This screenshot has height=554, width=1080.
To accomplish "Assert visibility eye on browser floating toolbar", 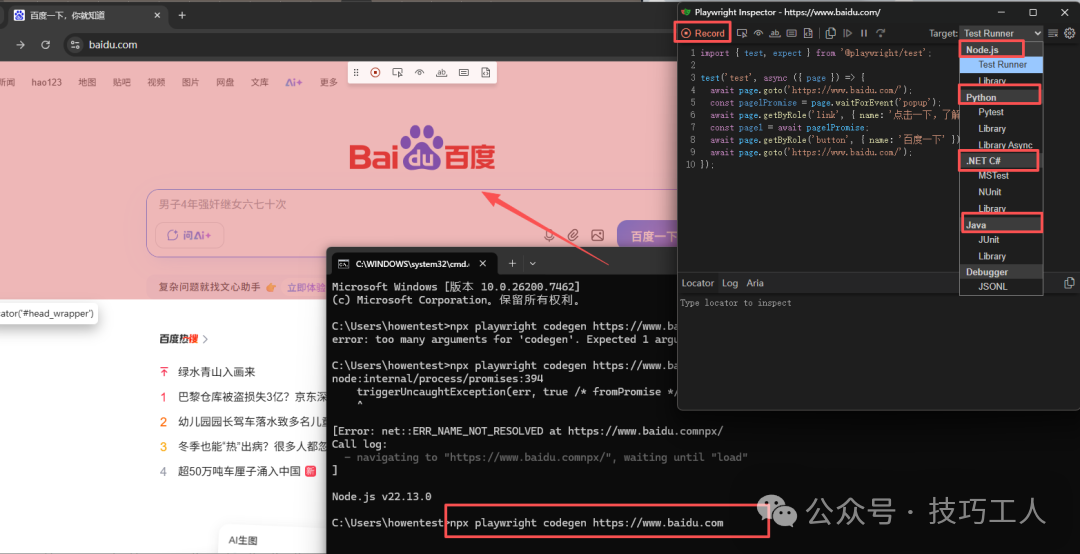I will click(419, 72).
